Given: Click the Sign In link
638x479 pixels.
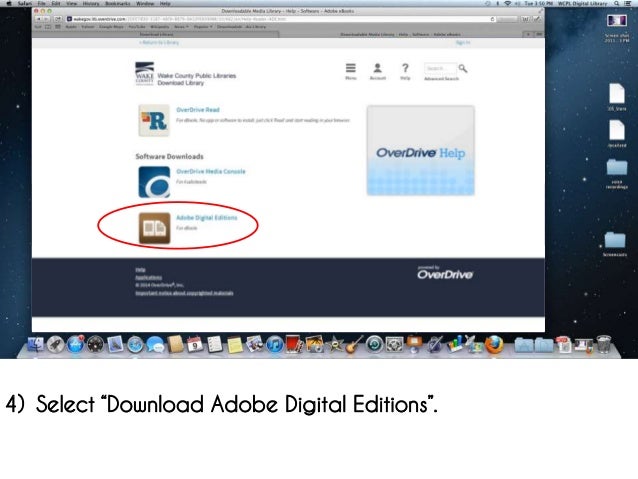Looking at the screenshot, I should [463, 42].
